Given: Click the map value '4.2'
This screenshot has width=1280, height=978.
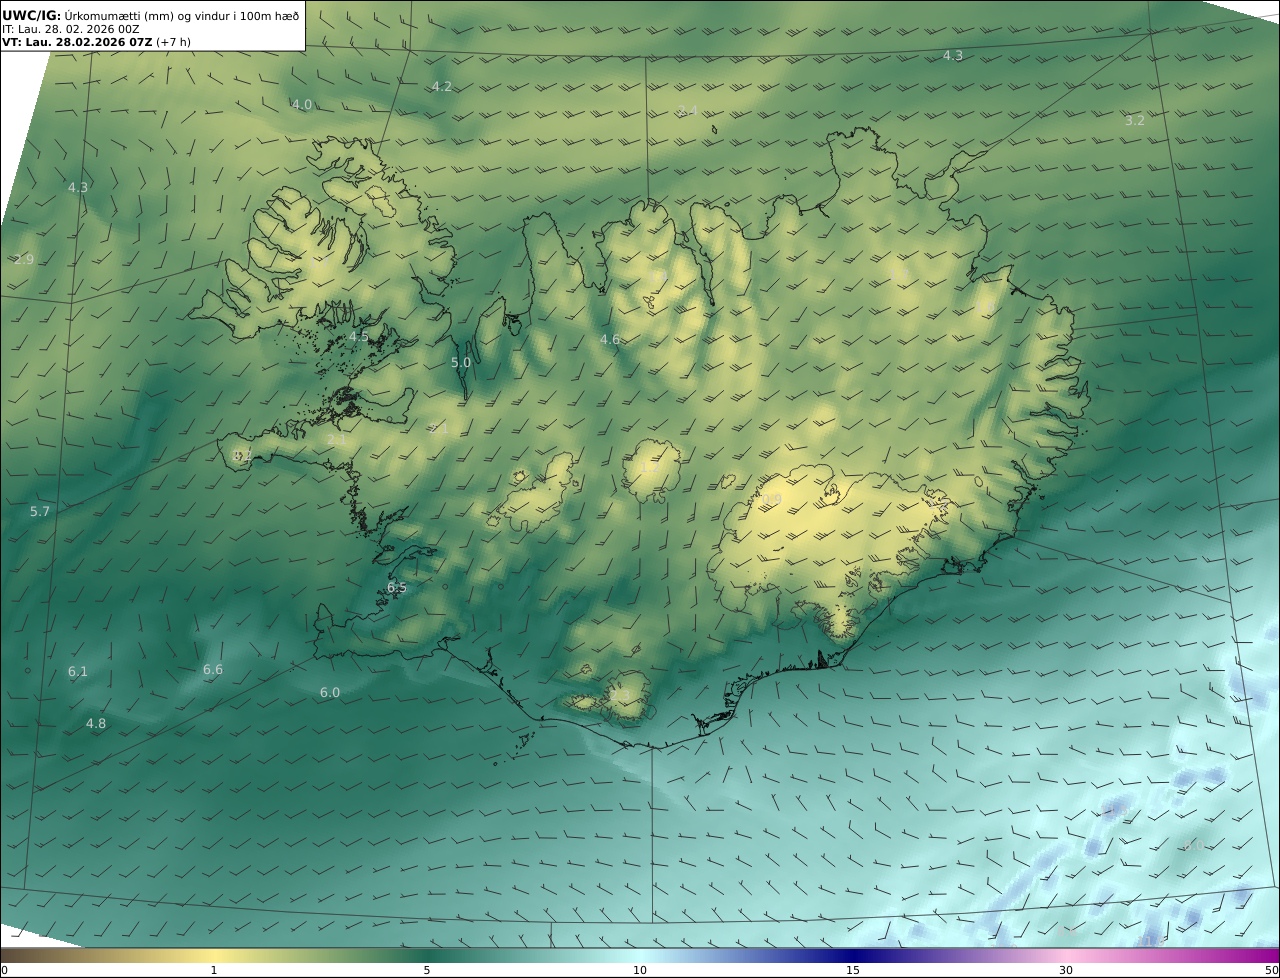Looking at the screenshot, I should pyautogui.click(x=442, y=87).
